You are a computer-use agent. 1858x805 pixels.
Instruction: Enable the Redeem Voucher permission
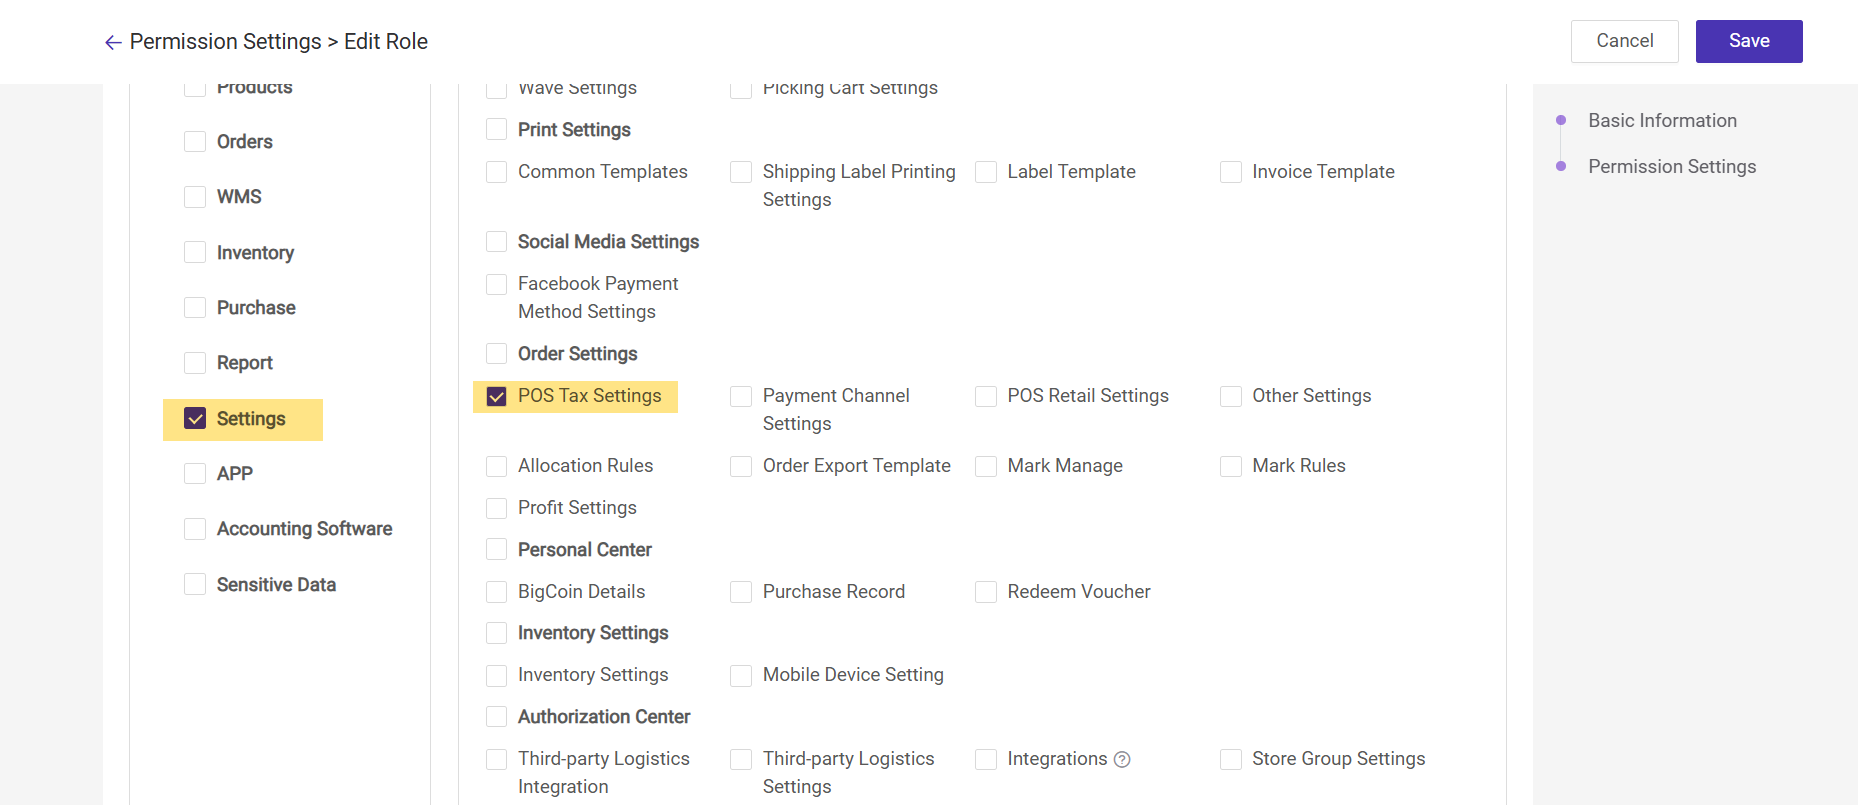coord(986,592)
